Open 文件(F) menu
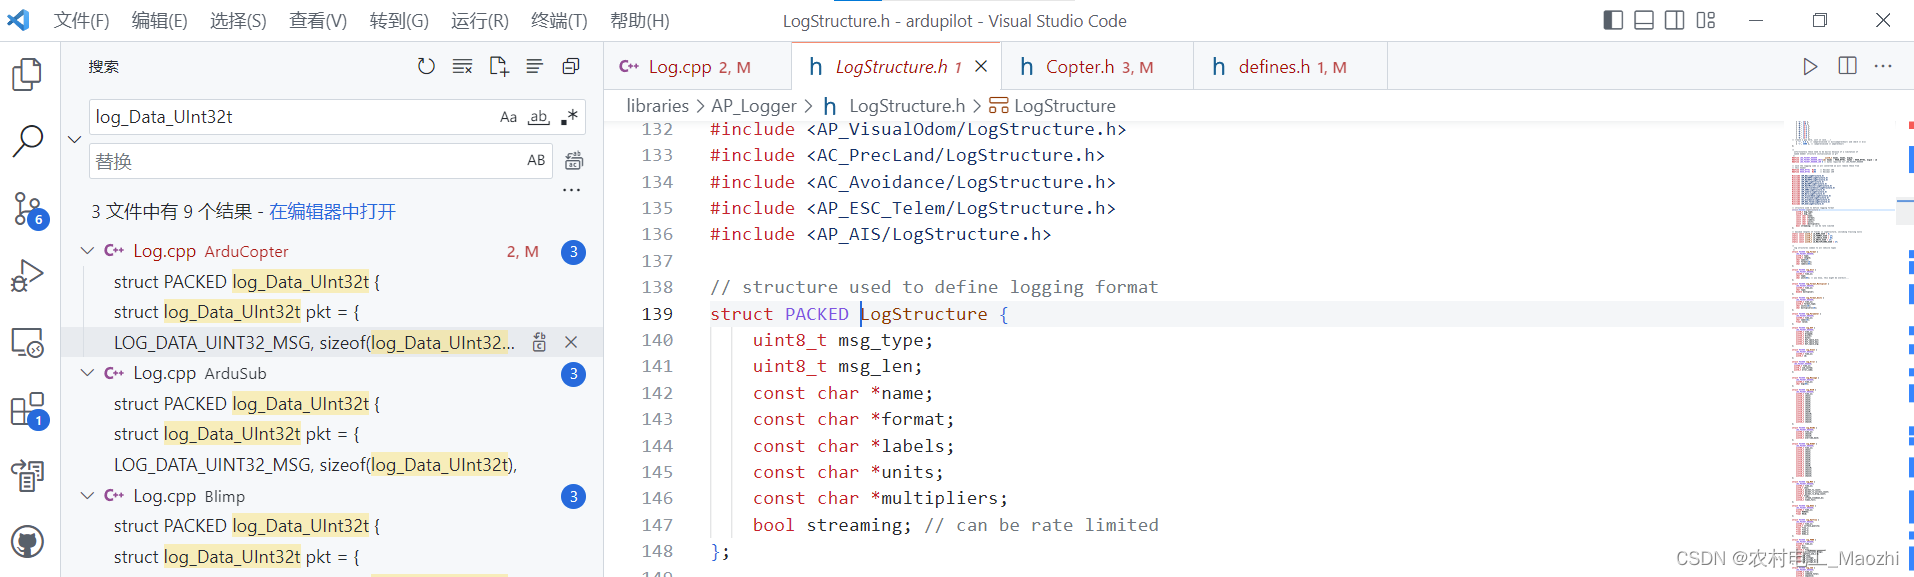The image size is (1914, 577). coord(82,20)
